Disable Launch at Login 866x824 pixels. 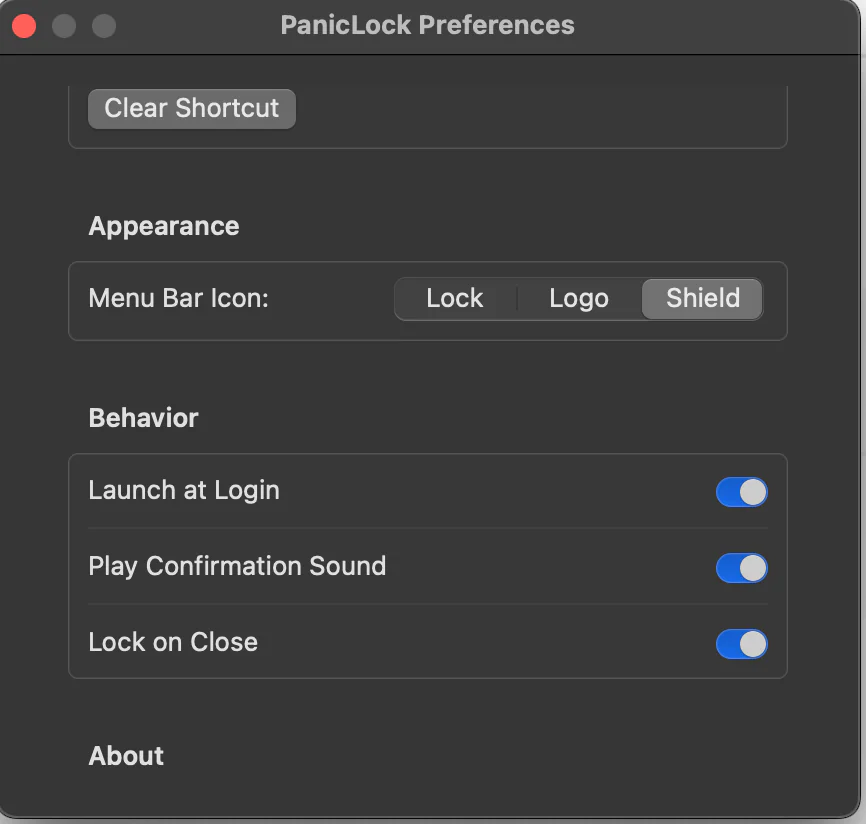coord(741,492)
